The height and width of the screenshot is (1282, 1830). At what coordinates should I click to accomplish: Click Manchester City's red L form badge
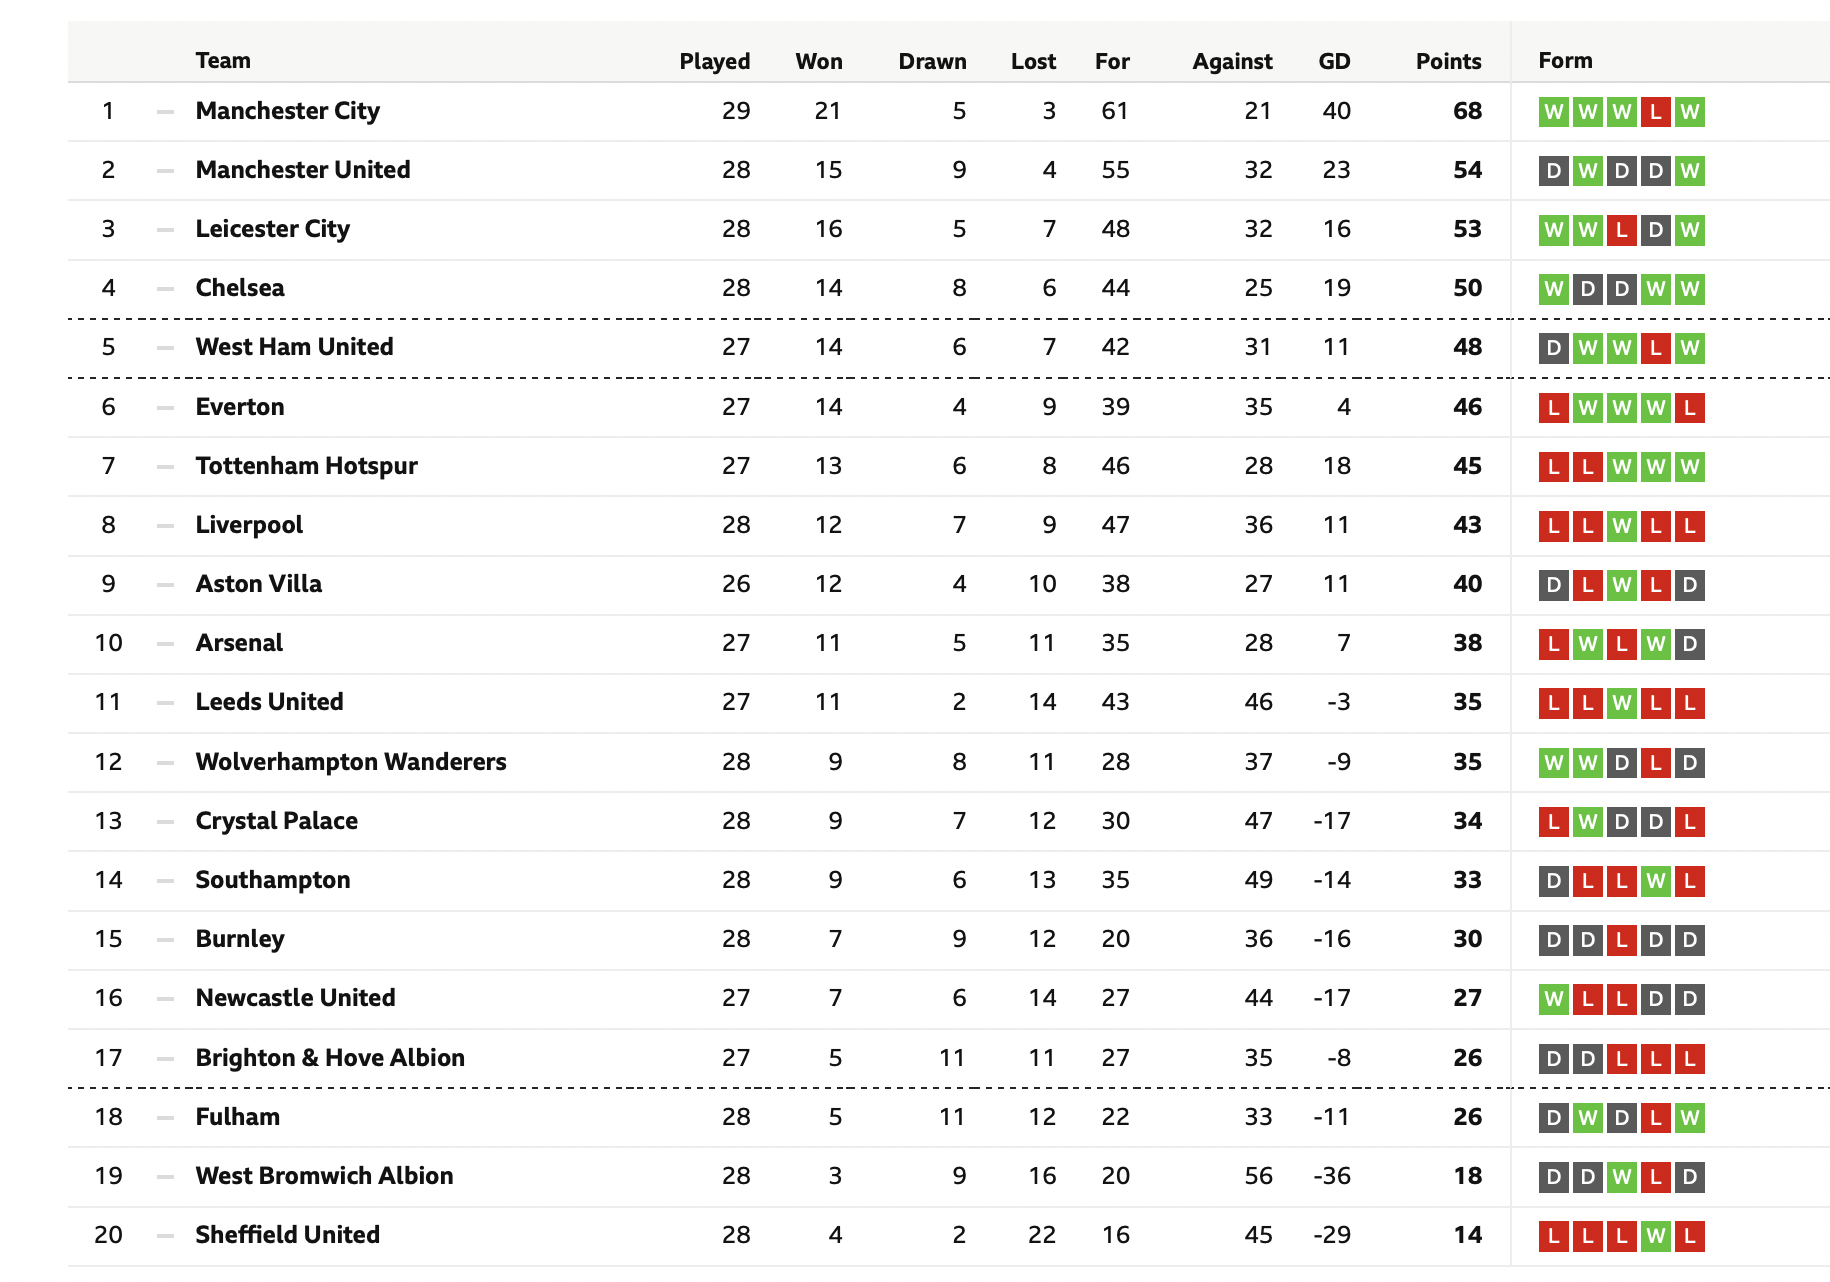click(x=1656, y=112)
